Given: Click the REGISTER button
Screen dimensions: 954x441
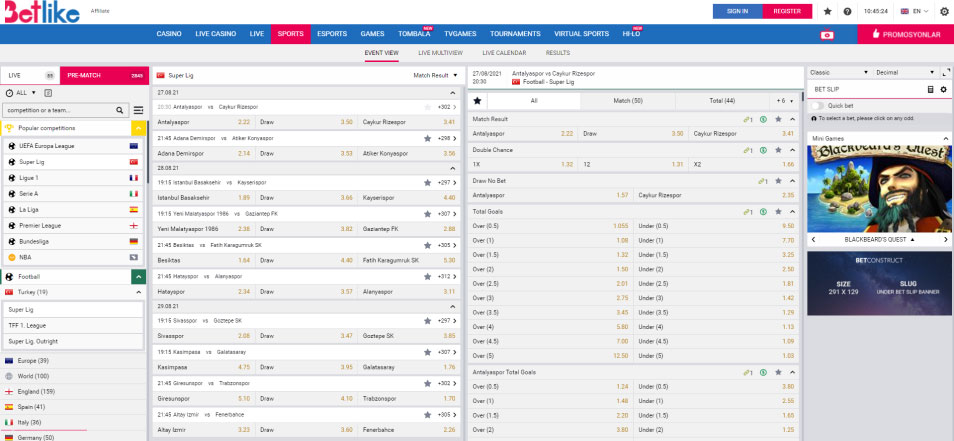Looking at the screenshot, I should click(x=787, y=11).
